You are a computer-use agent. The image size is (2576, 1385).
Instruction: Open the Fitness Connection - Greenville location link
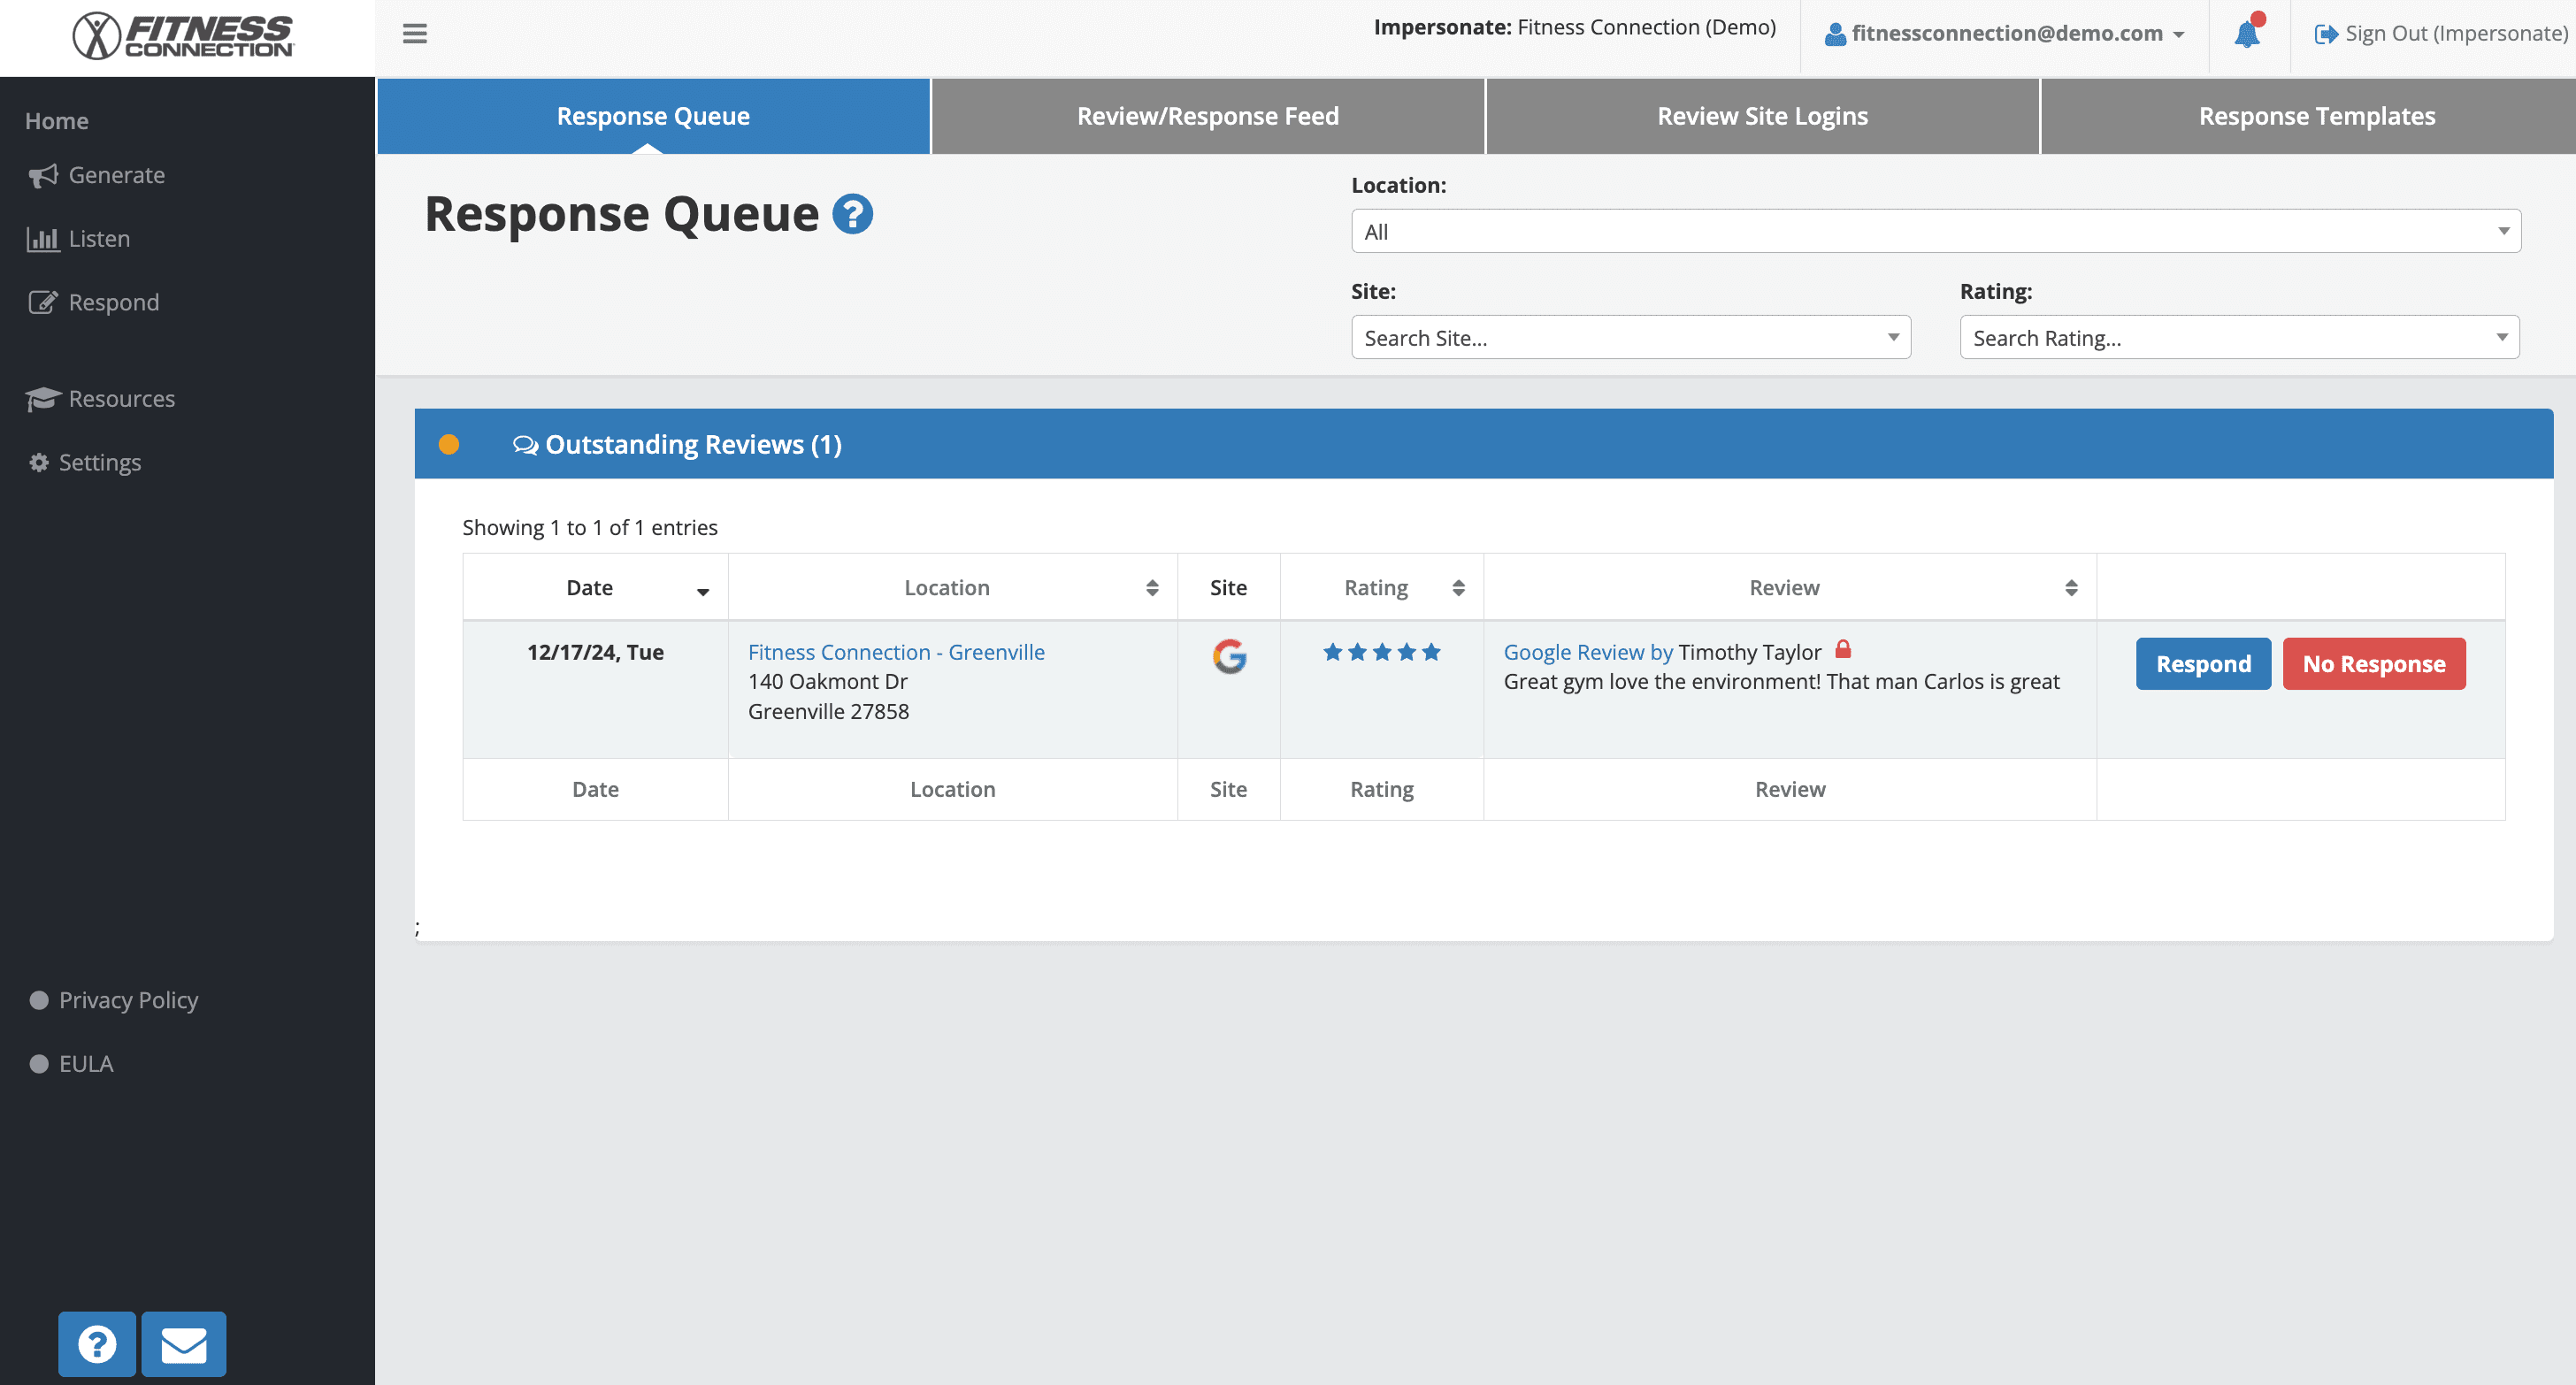point(896,651)
